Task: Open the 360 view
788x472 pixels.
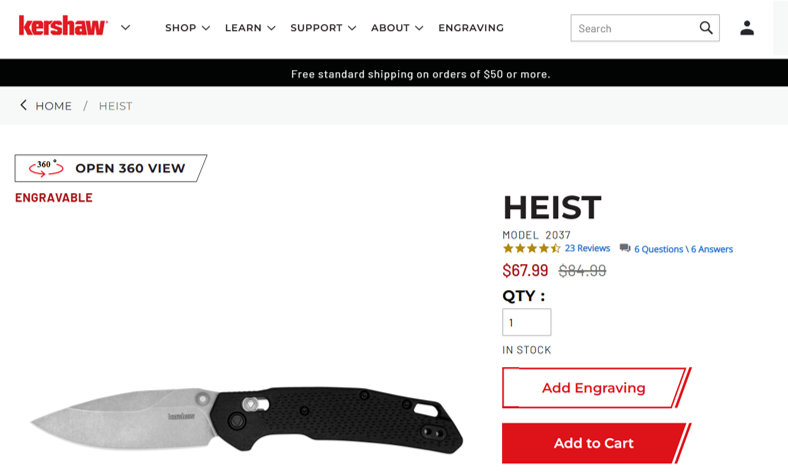Action: click(x=111, y=168)
